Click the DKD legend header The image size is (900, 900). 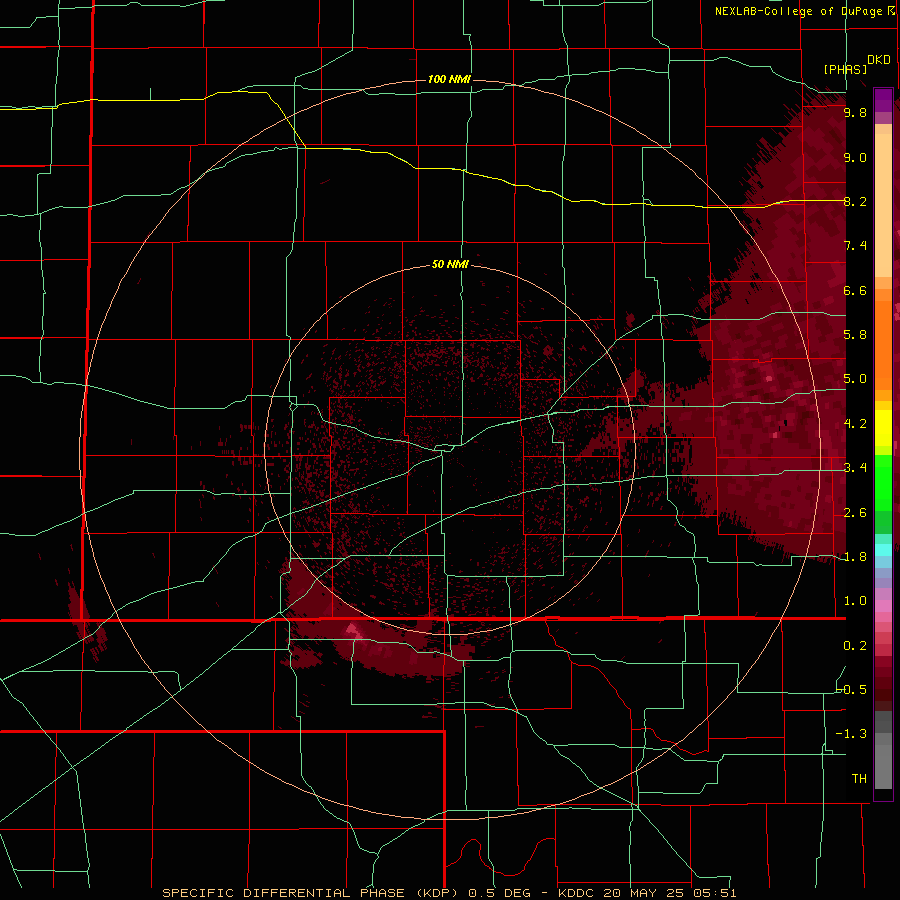(878, 60)
